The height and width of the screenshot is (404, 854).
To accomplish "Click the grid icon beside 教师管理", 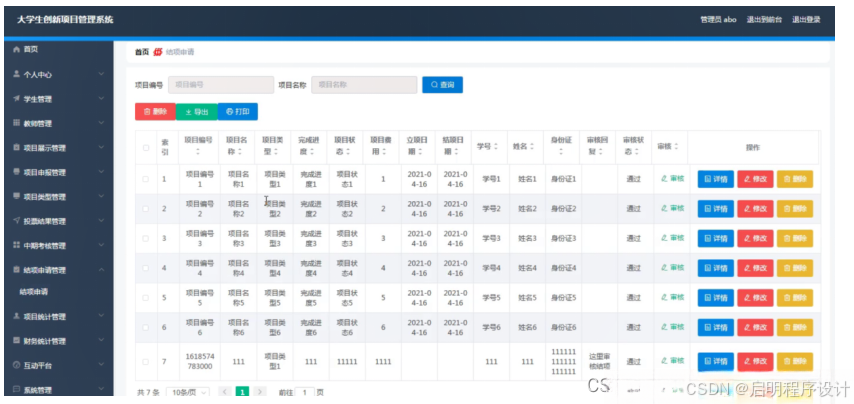I will pos(16,123).
